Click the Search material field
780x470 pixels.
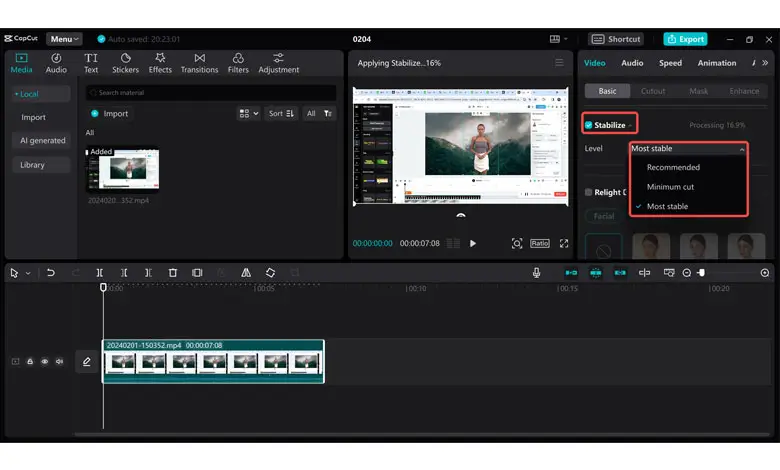pyautogui.click(x=211, y=93)
